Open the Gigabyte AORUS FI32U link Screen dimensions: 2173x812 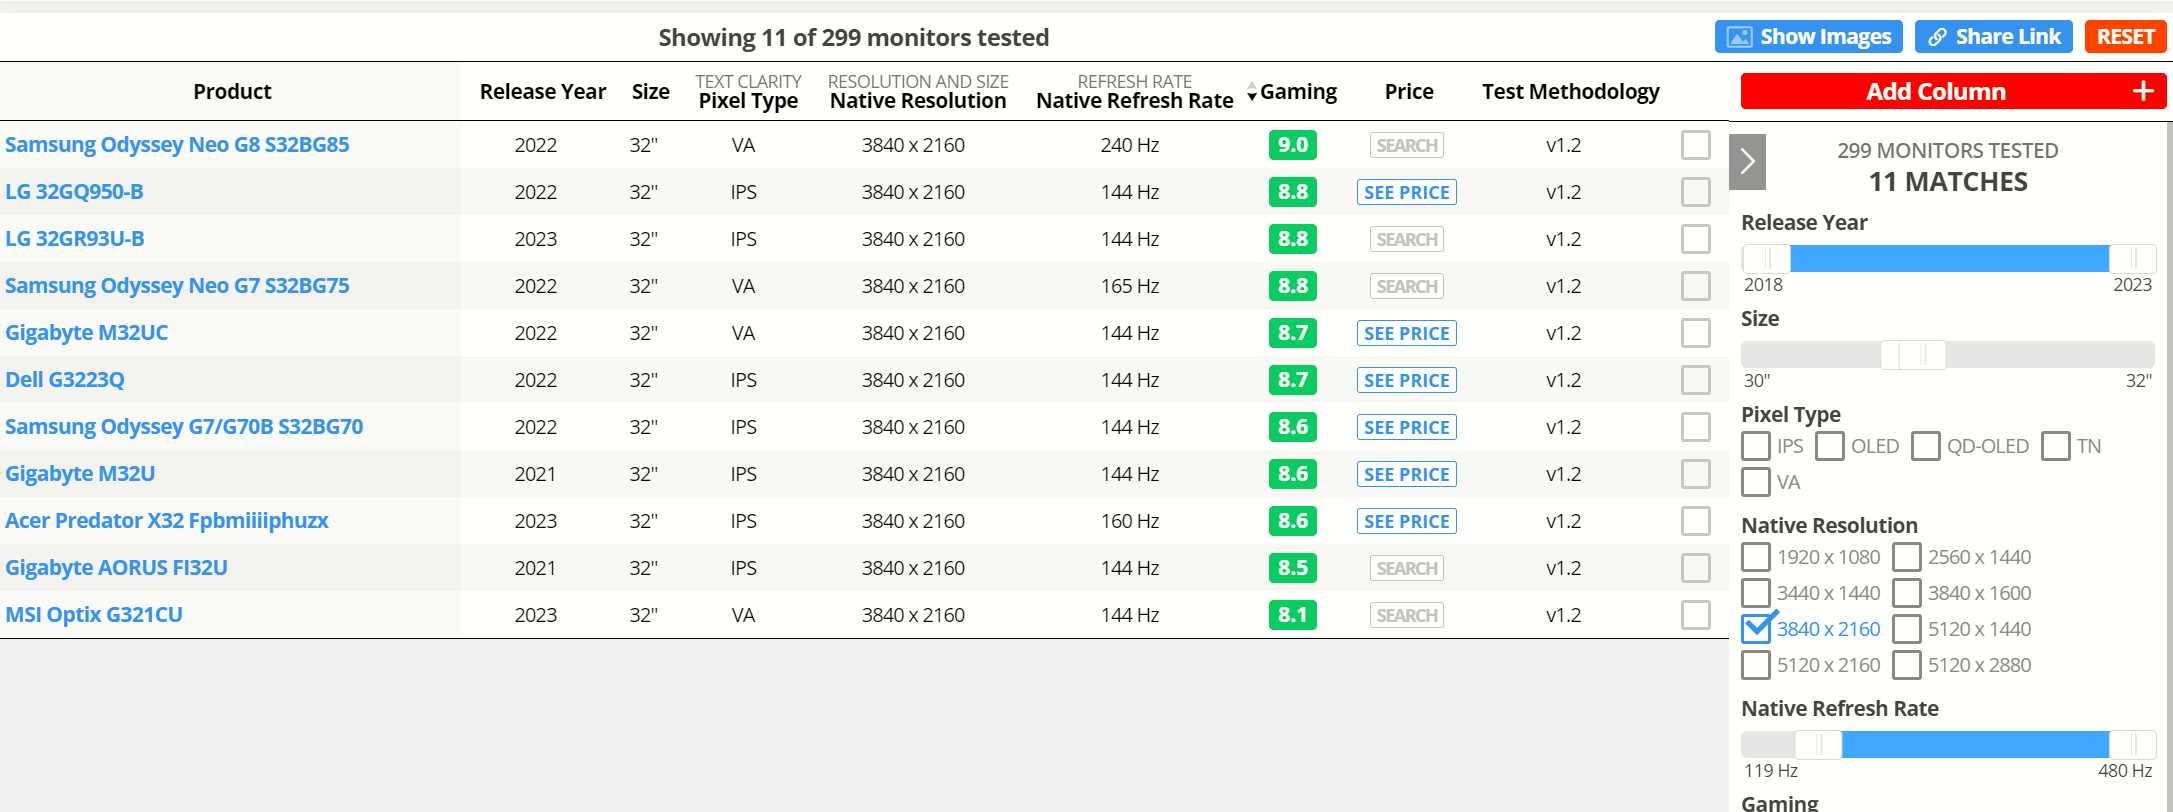pos(116,568)
